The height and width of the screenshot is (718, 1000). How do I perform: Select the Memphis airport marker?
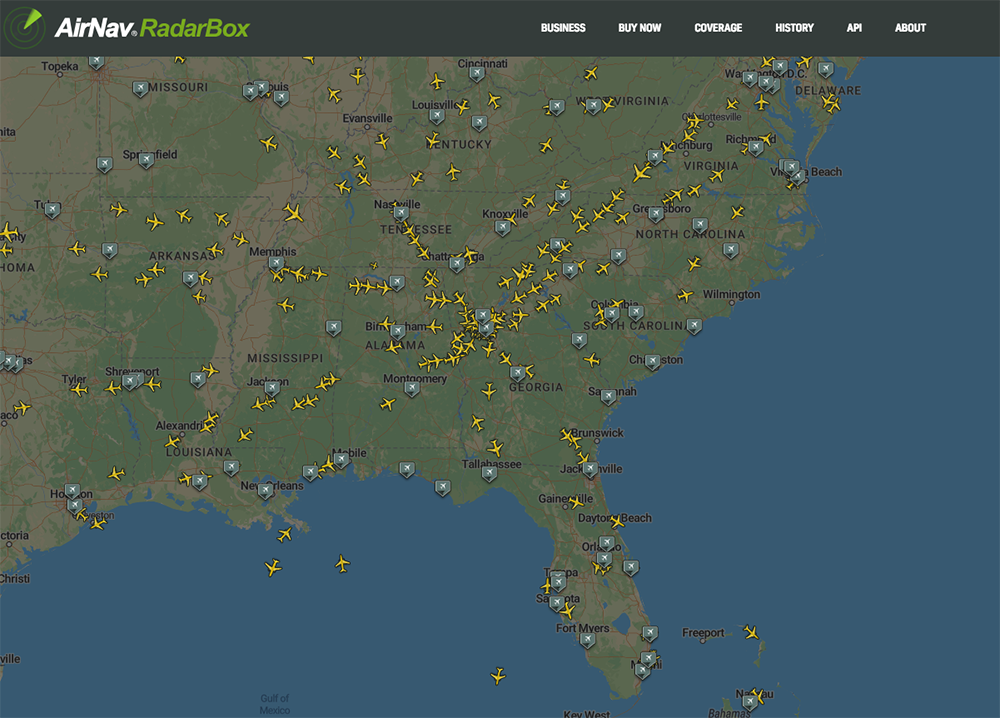(x=275, y=264)
